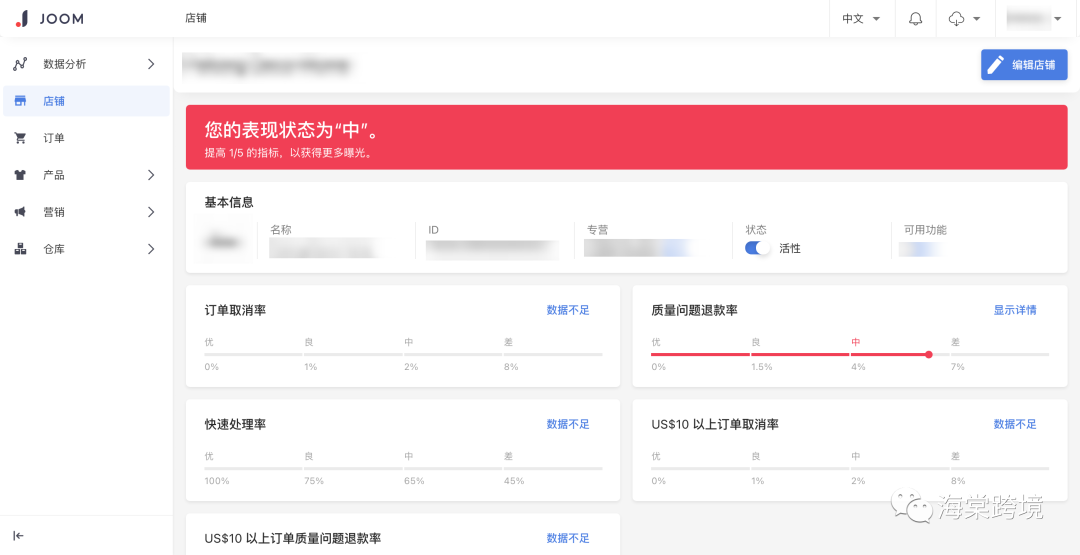
Task: Expand the cloud menu dropdown arrow
Action: tap(977, 19)
